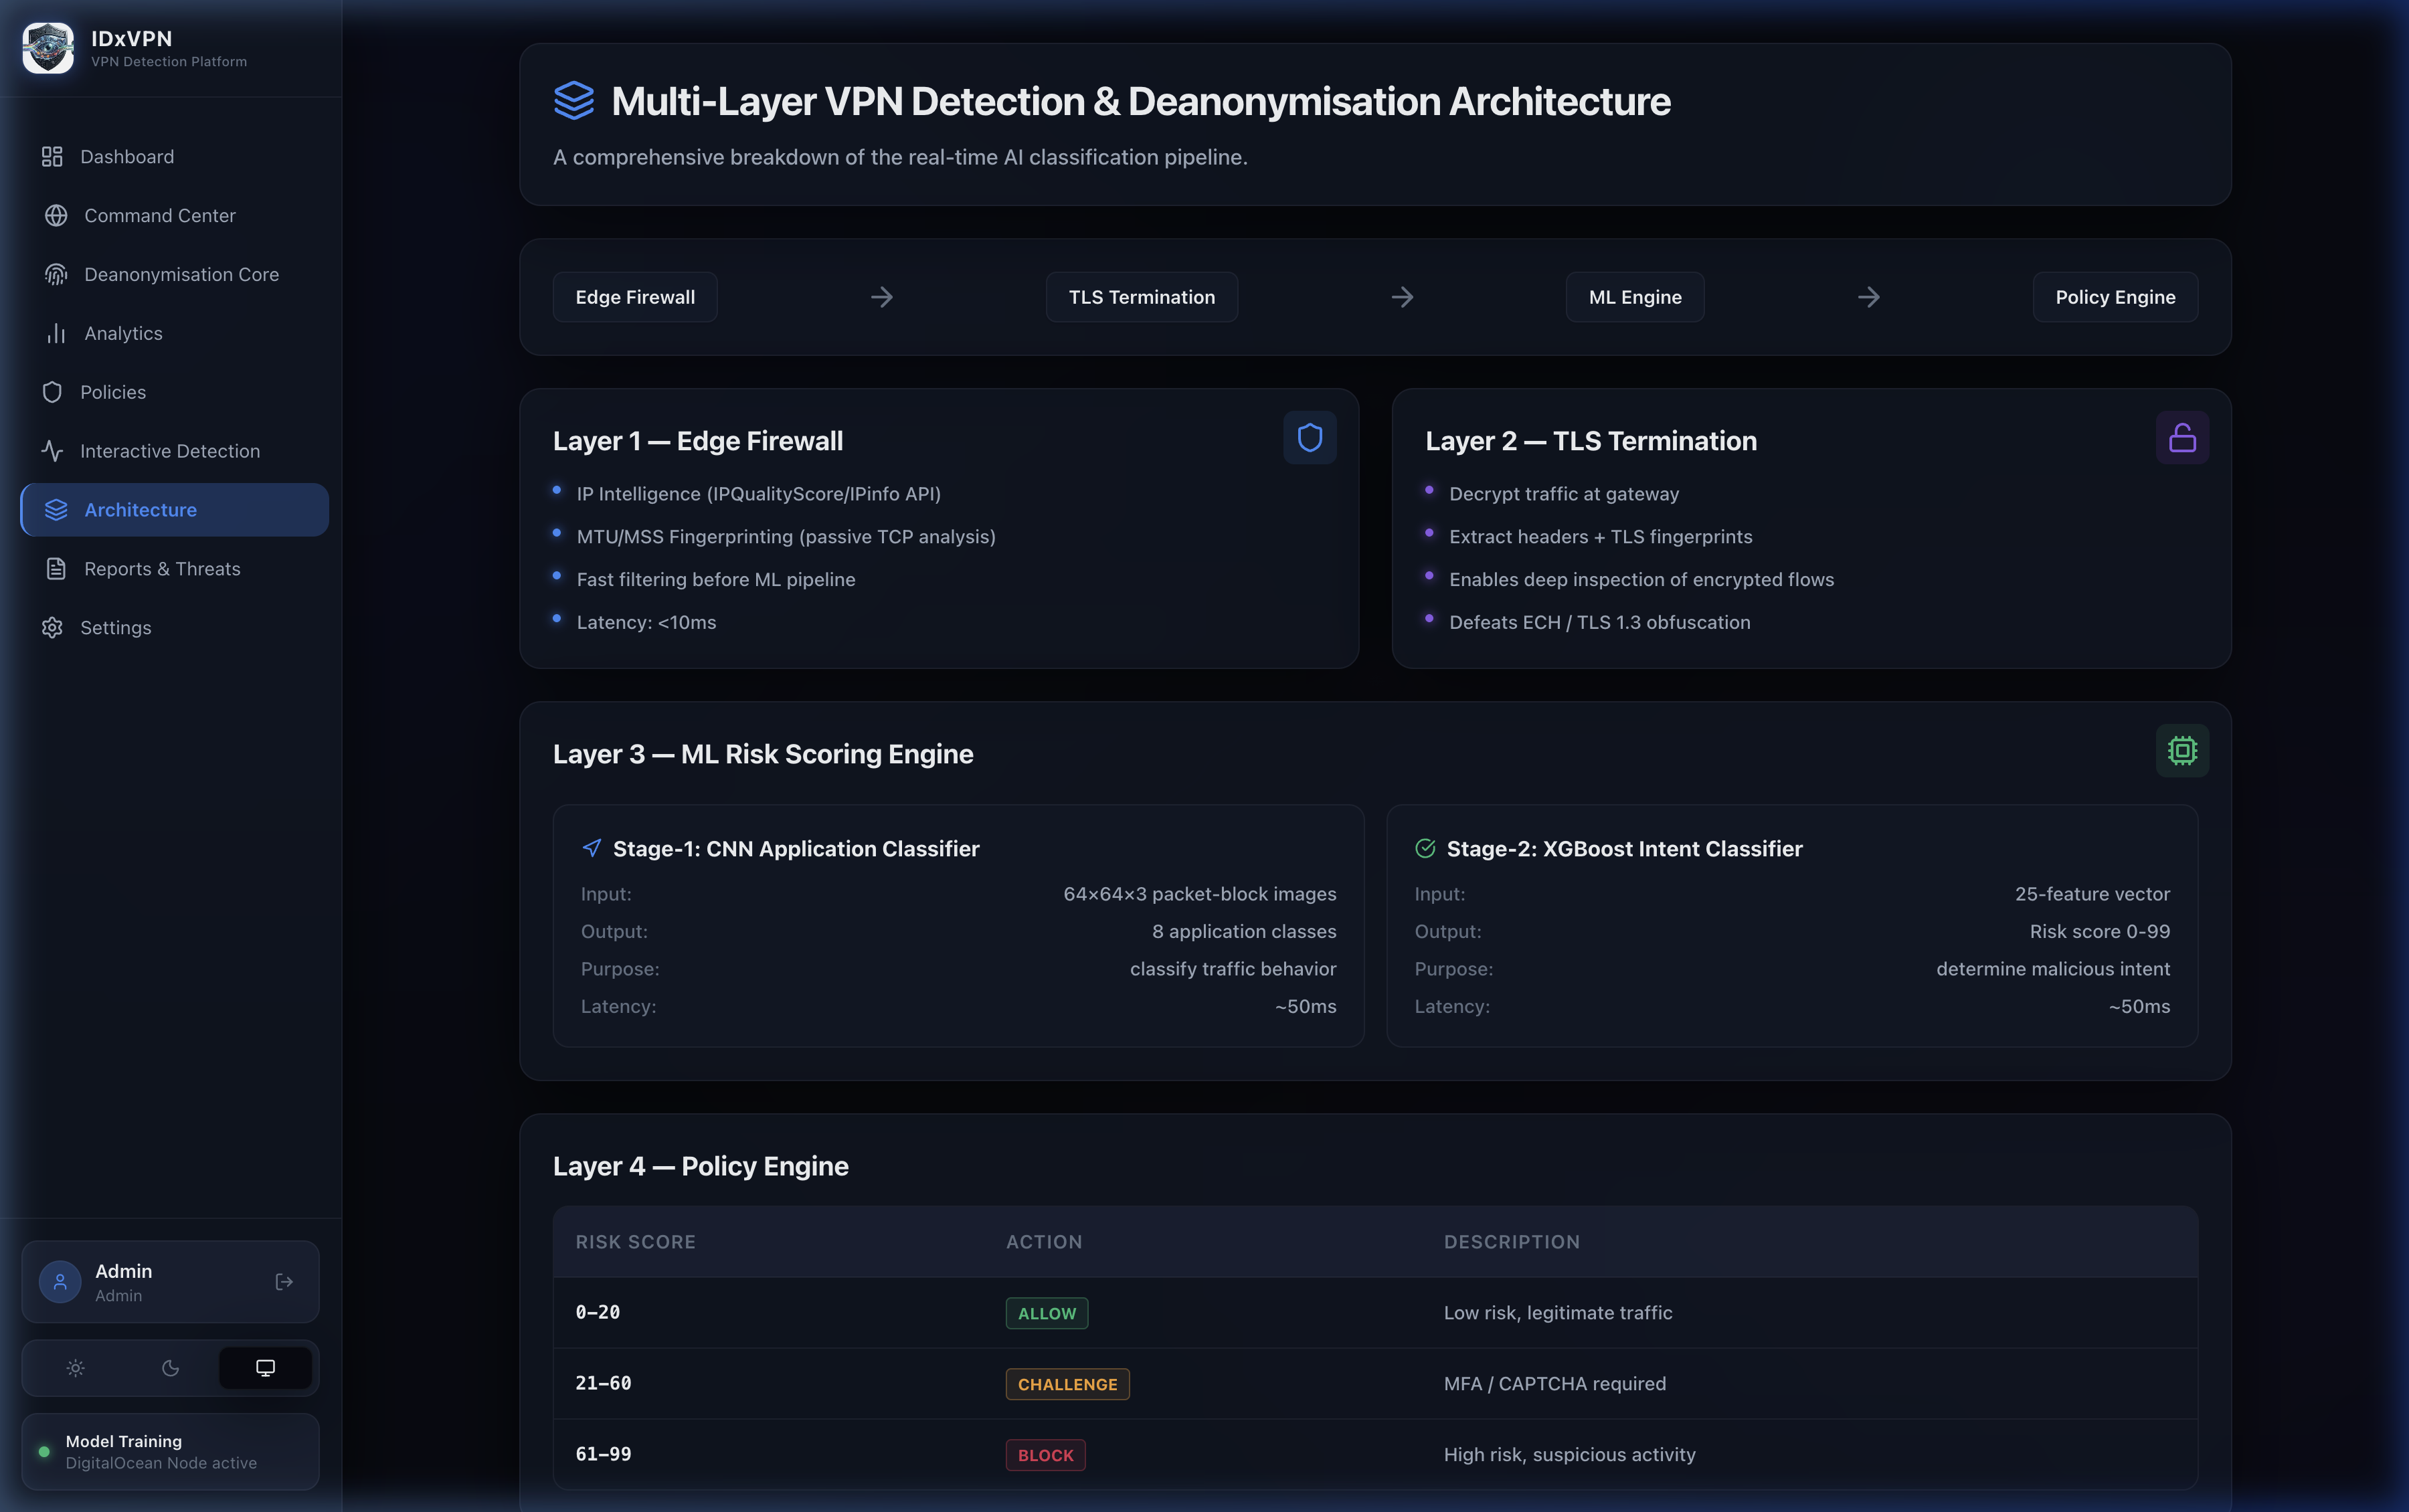Open the Analytics sidebar item
2409x1512 pixels.
[x=123, y=333]
